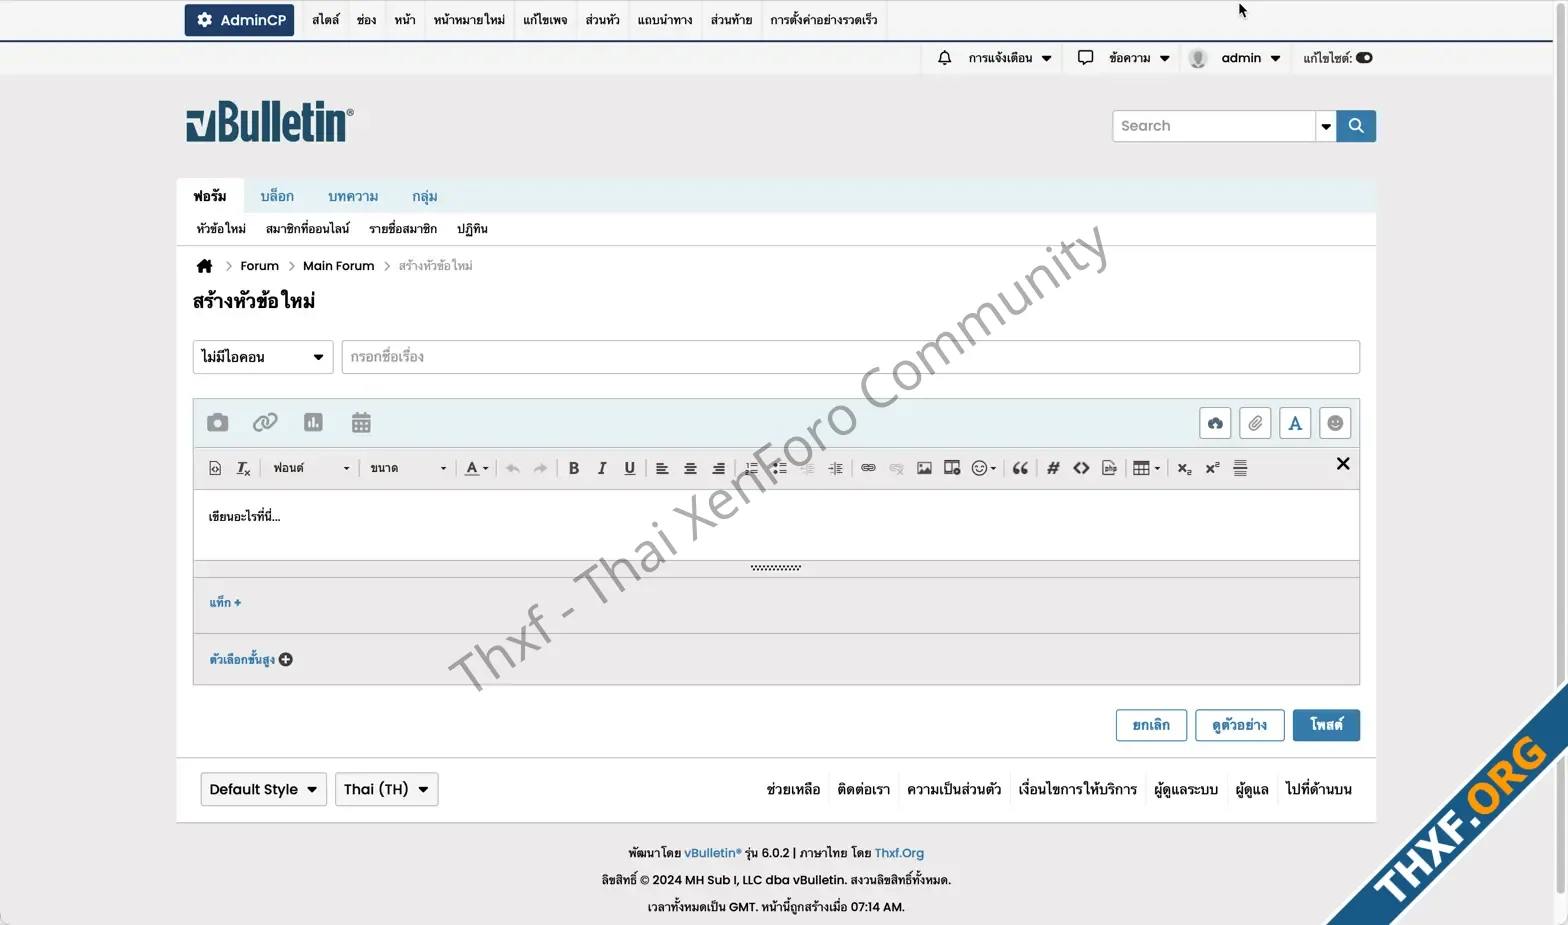Toggle the advanced editor A button

click(1295, 423)
